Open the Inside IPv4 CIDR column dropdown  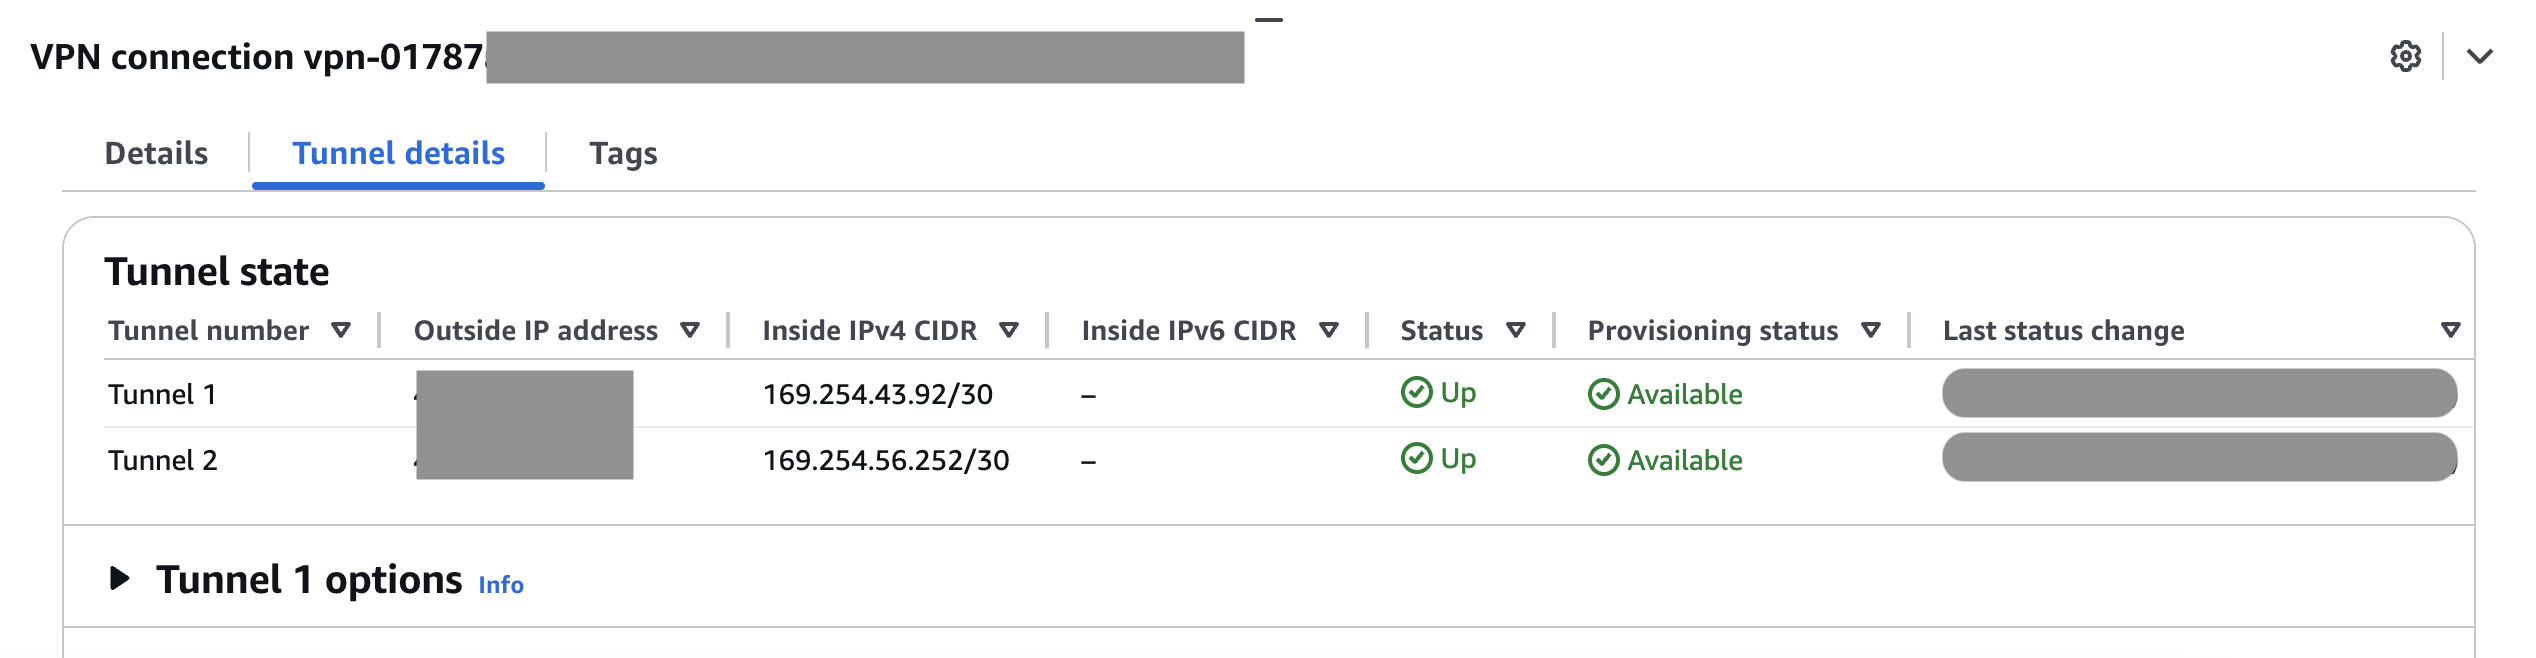point(1010,330)
